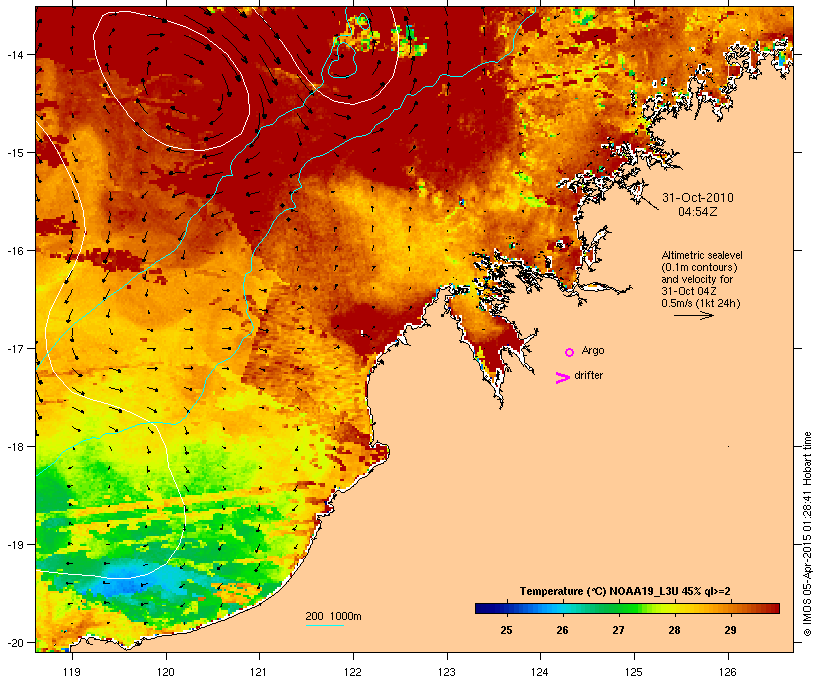The height and width of the screenshot is (680, 820).
Task: Click the longitude axis label 121
Action: [259, 672]
